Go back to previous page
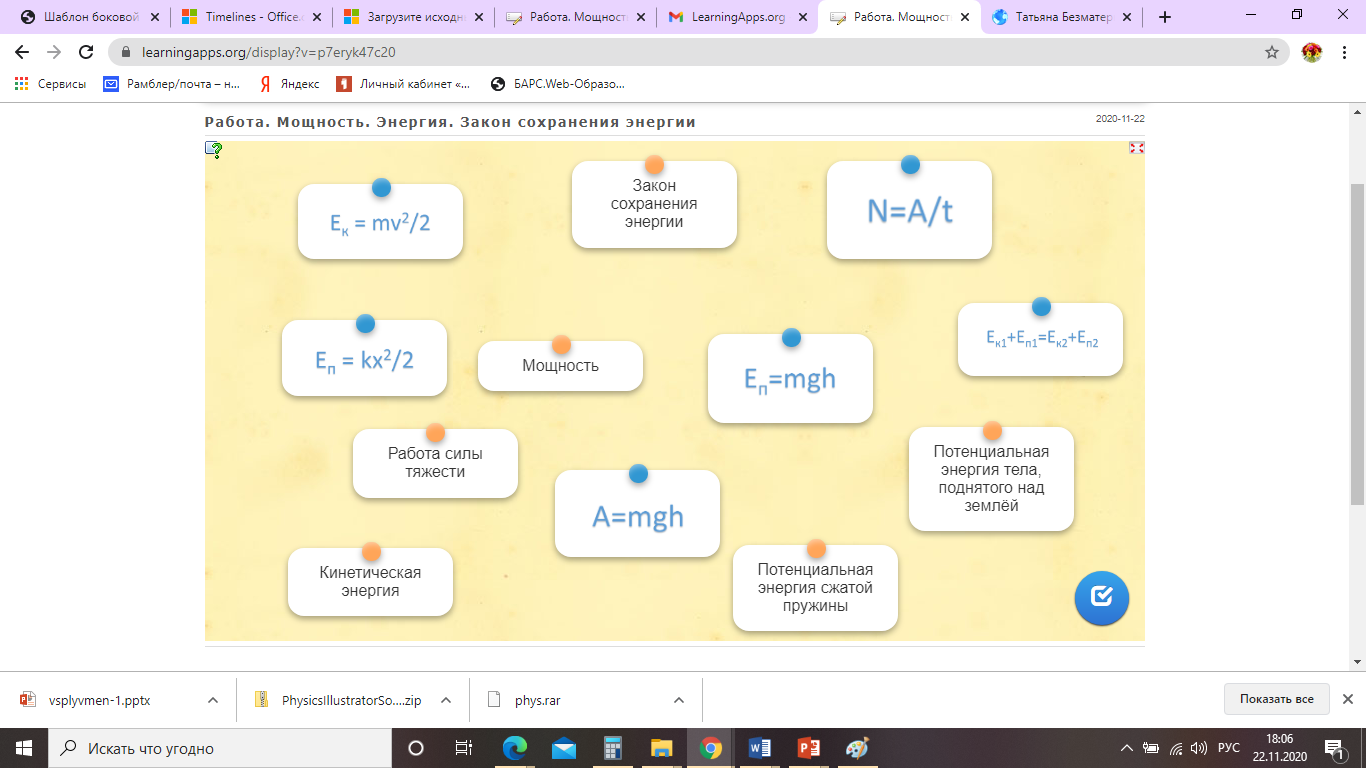 23,52
